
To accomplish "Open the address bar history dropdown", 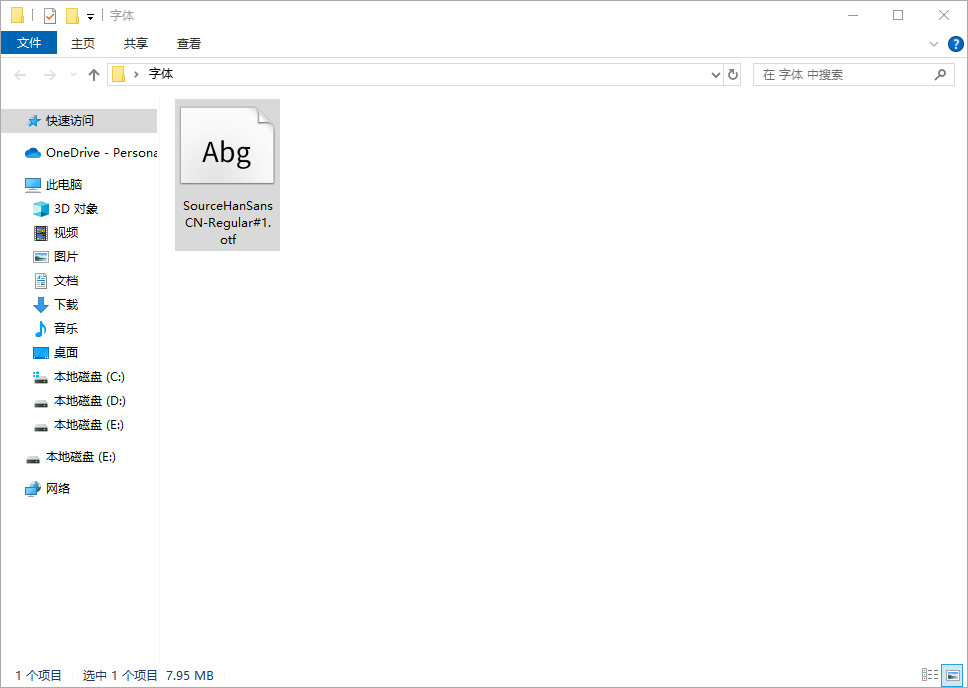I will (x=715, y=75).
